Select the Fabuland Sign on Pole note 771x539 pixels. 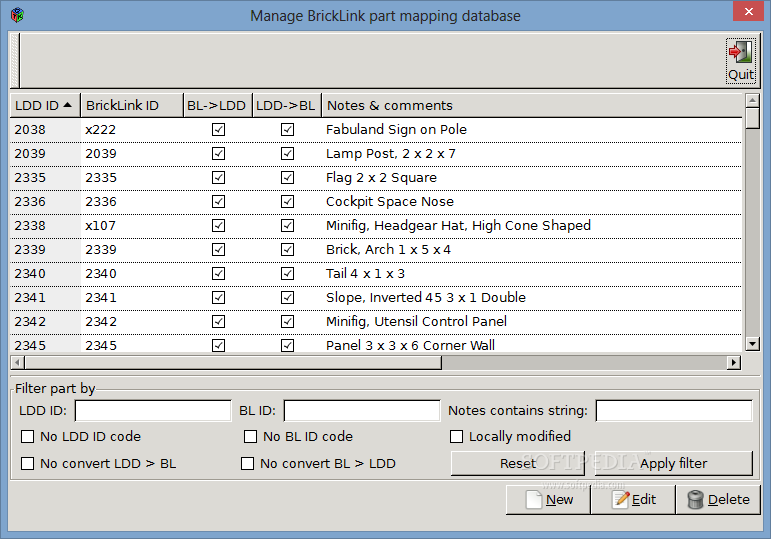click(x=396, y=129)
